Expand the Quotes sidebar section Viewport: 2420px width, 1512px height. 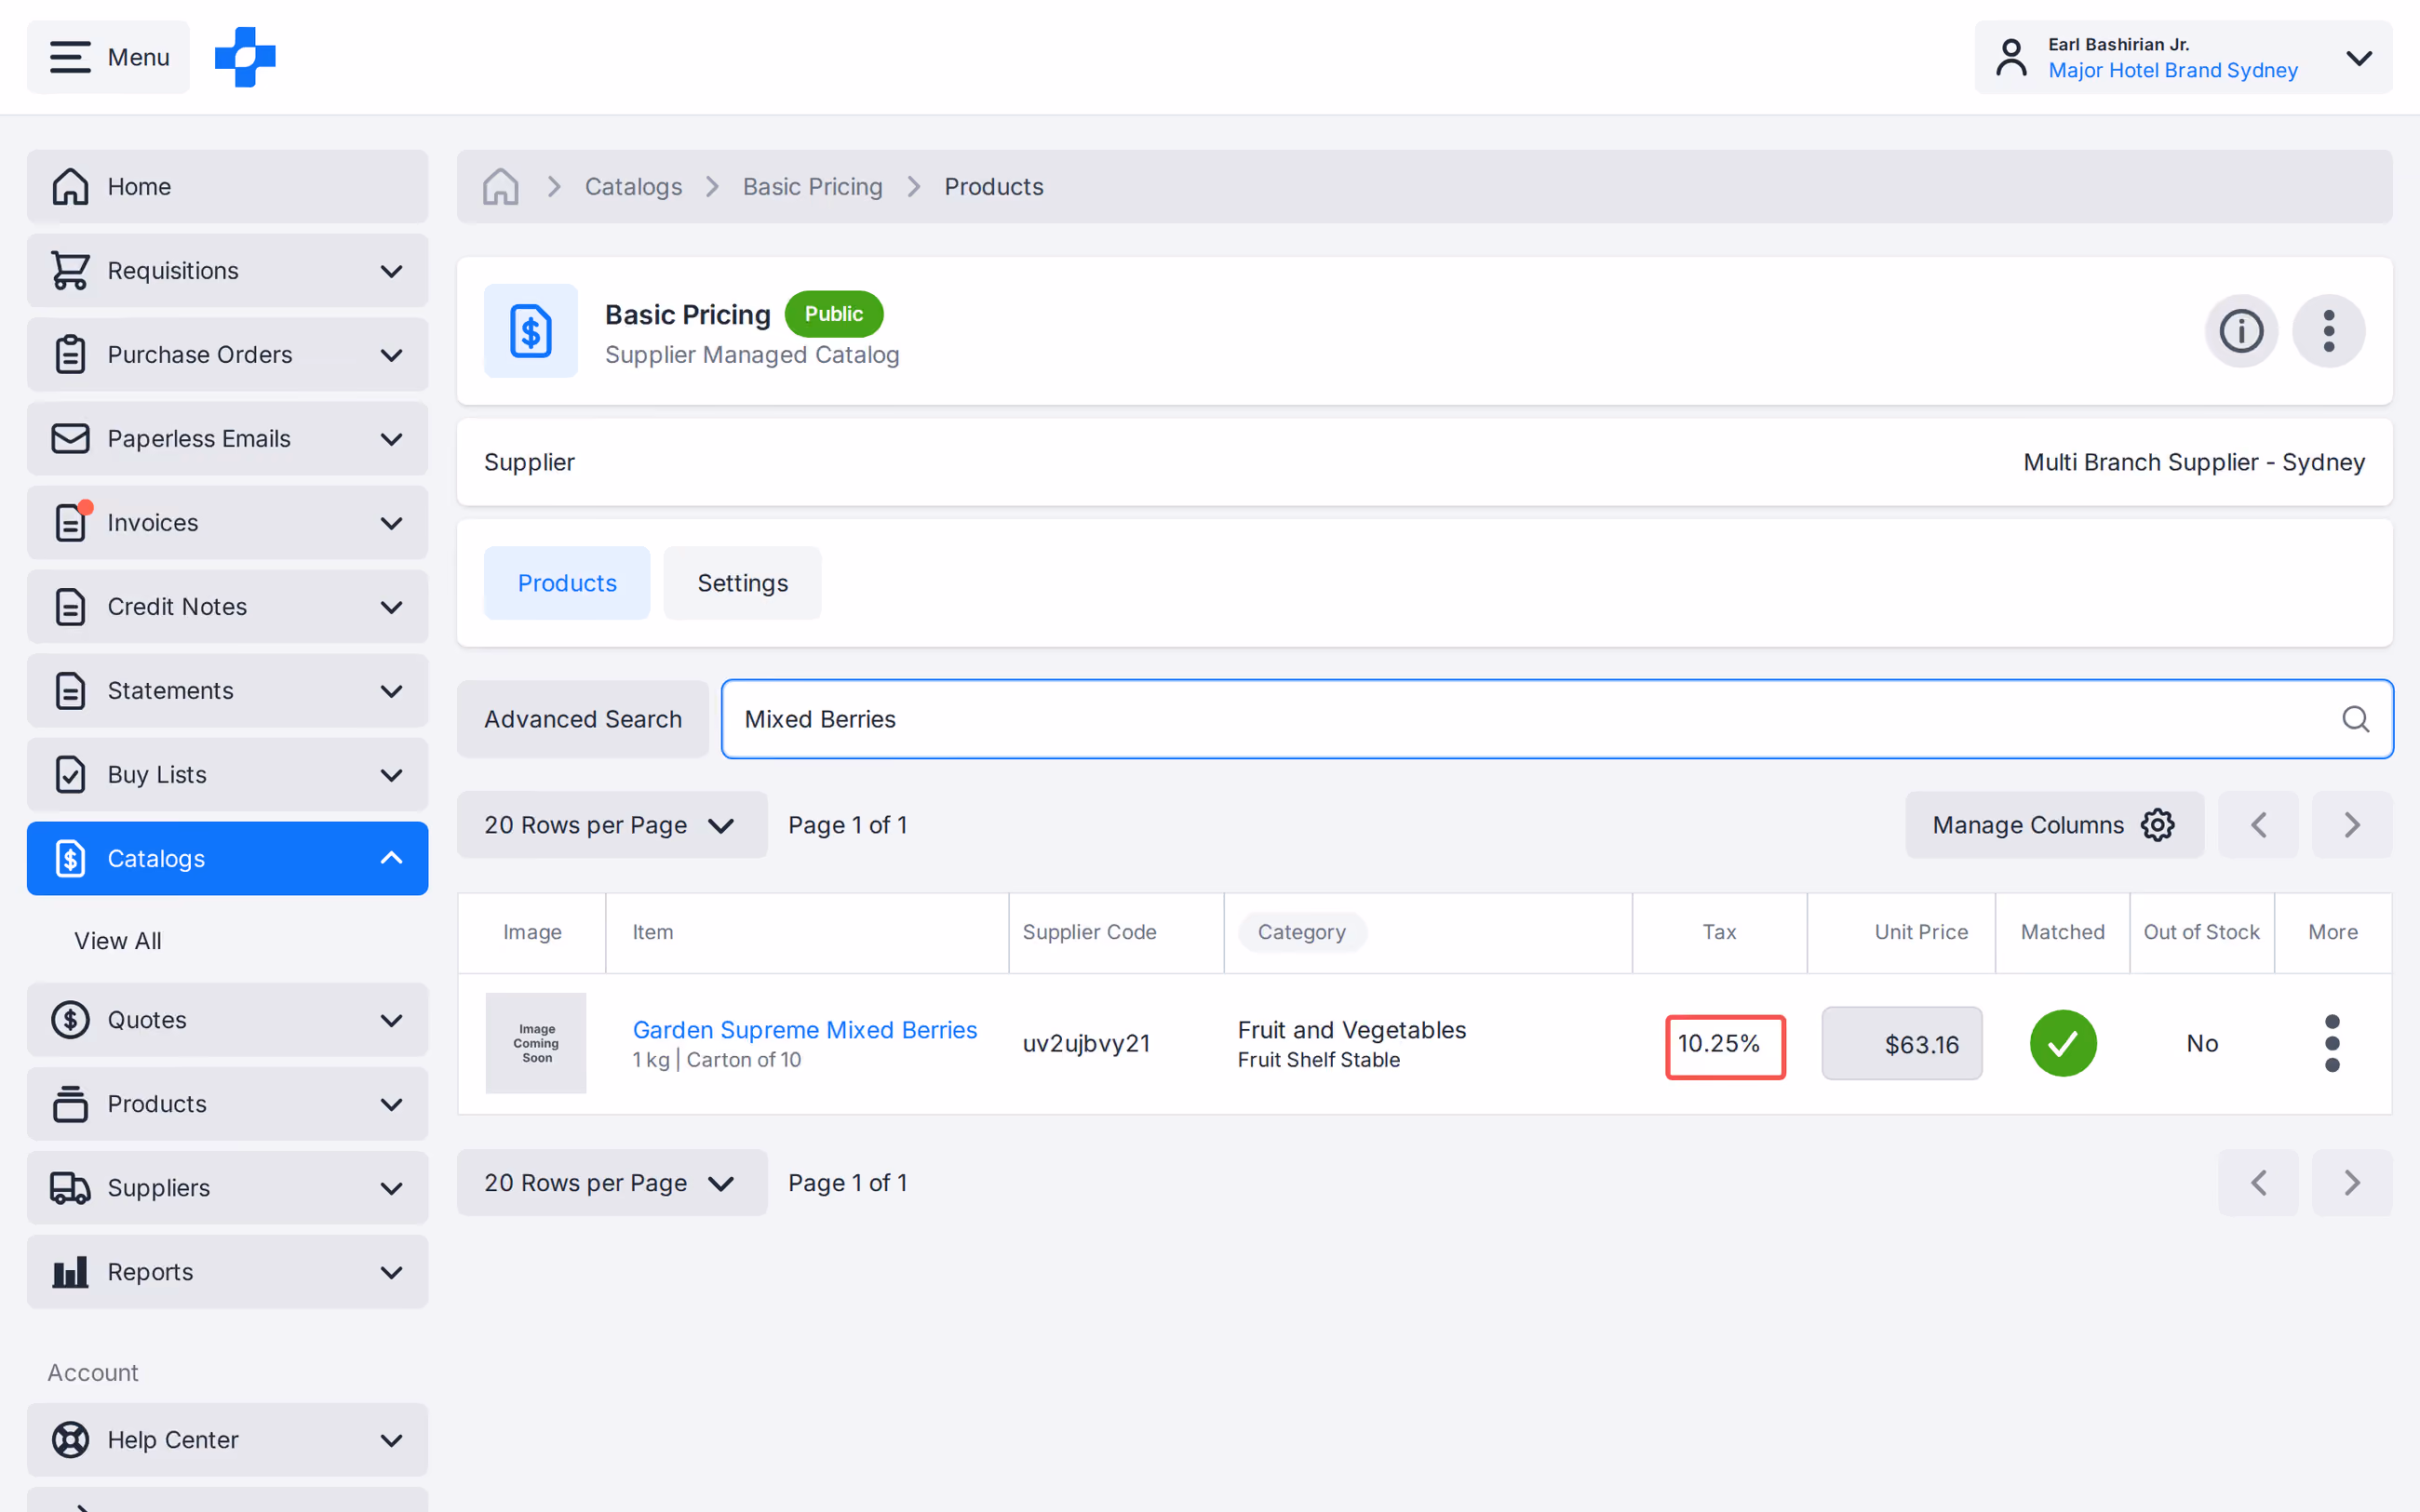point(227,1019)
